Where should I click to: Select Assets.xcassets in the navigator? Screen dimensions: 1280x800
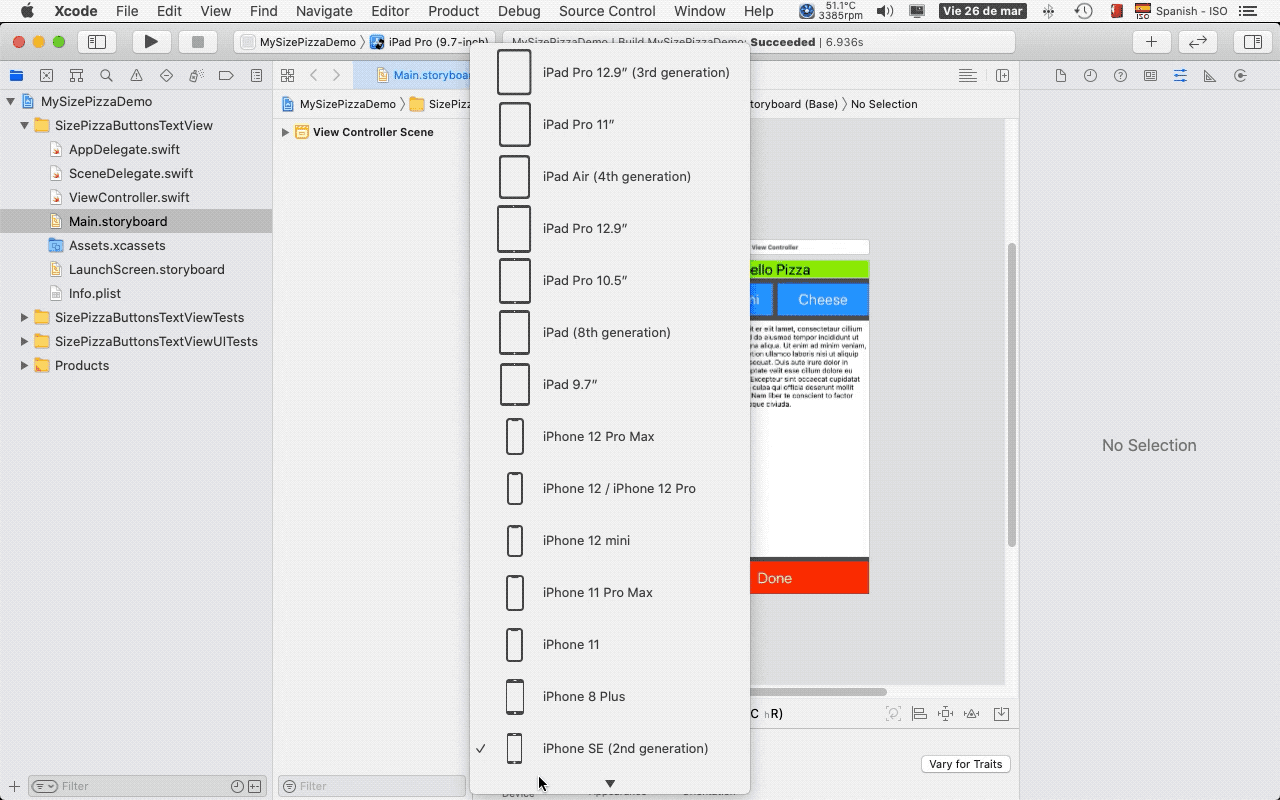[117, 245]
